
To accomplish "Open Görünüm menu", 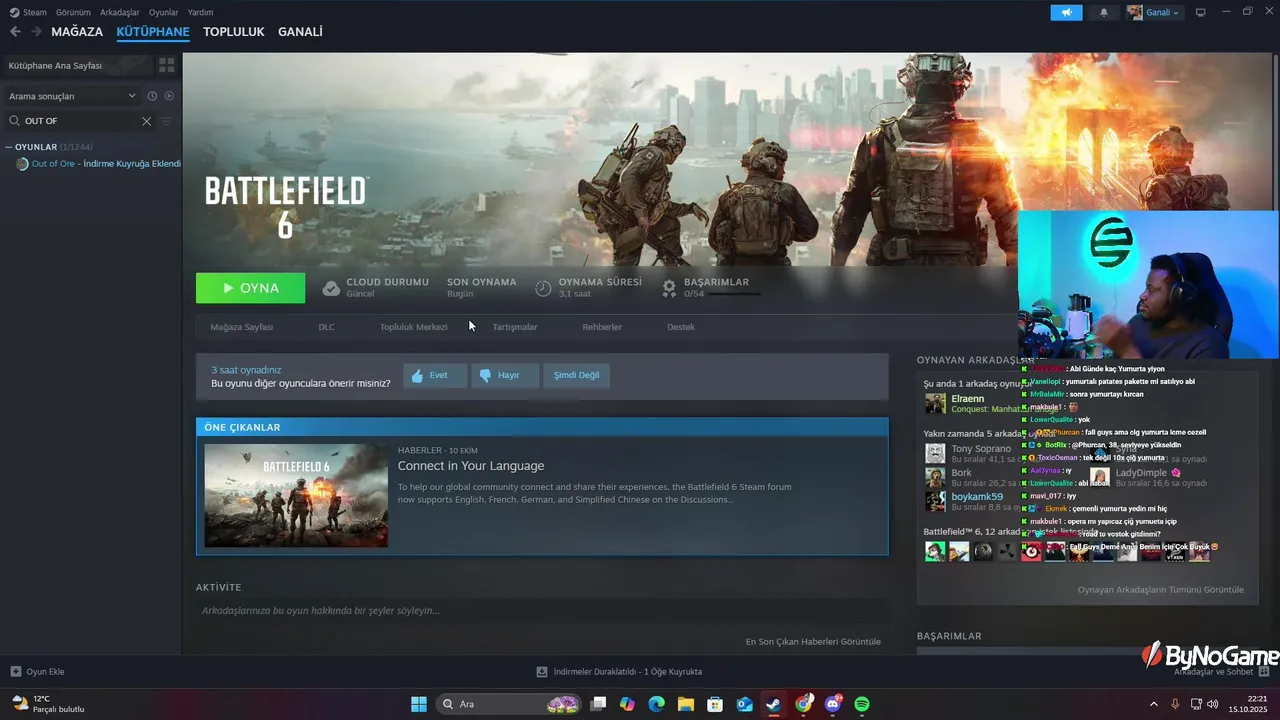I will 73,12.
